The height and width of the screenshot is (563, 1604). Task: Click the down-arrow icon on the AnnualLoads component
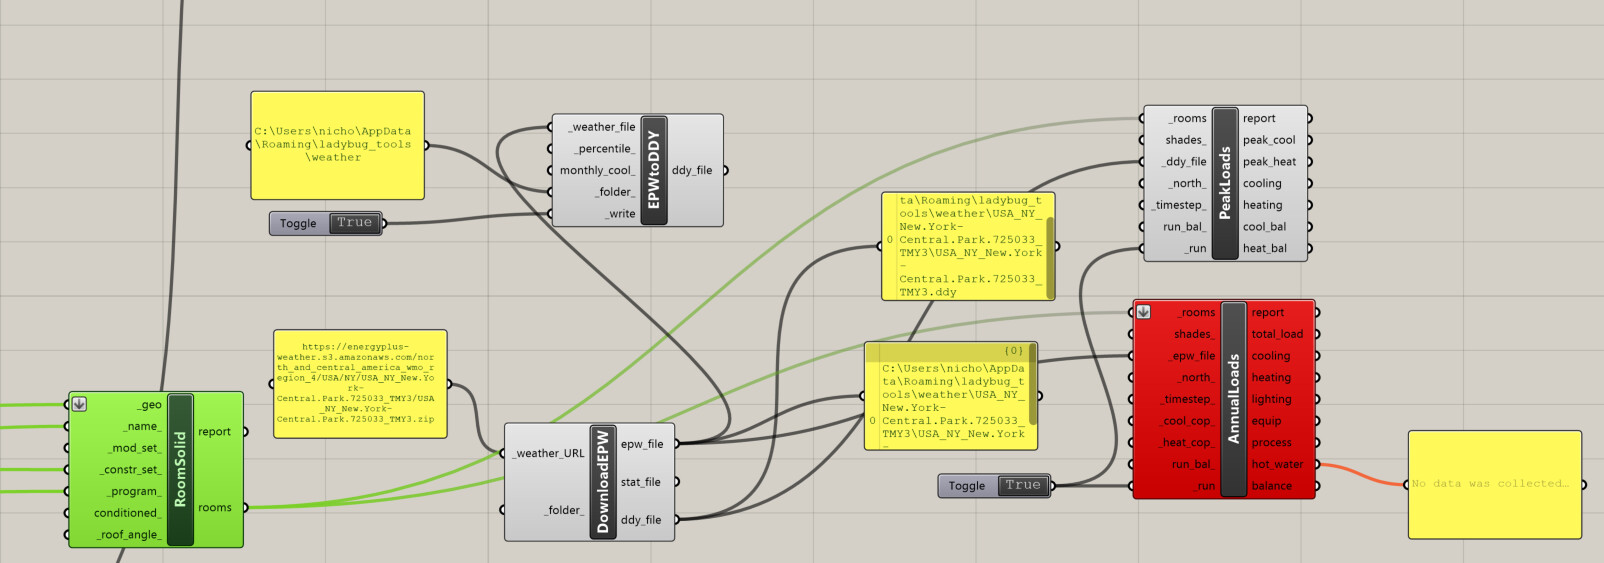click(1143, 312)
